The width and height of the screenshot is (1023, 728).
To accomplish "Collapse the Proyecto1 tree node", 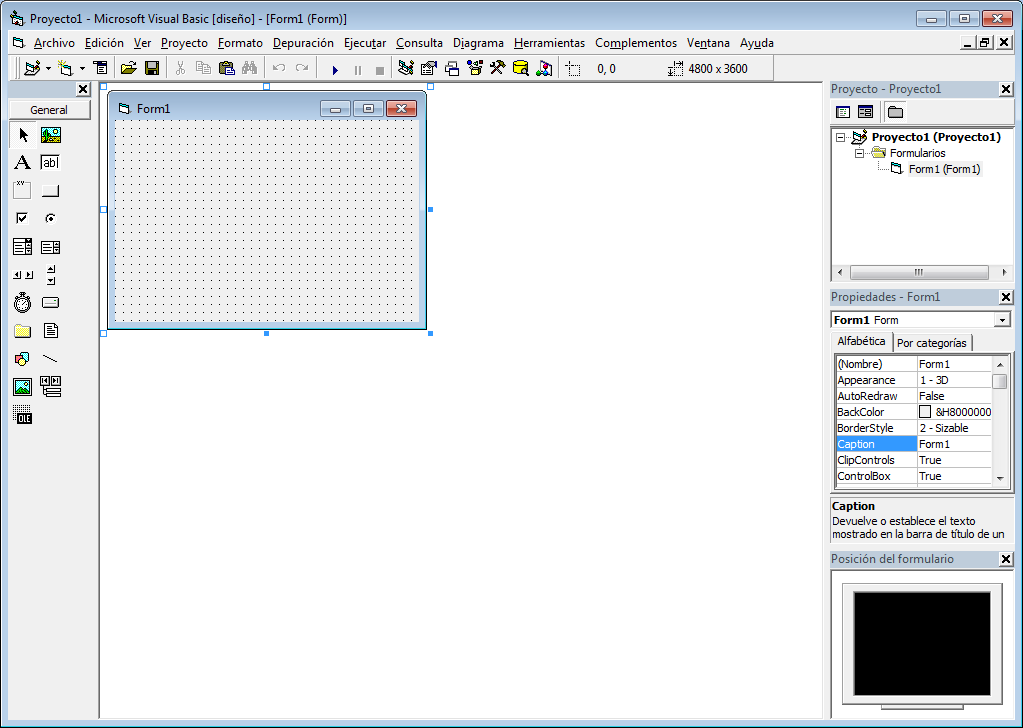I will pos(841,138).
